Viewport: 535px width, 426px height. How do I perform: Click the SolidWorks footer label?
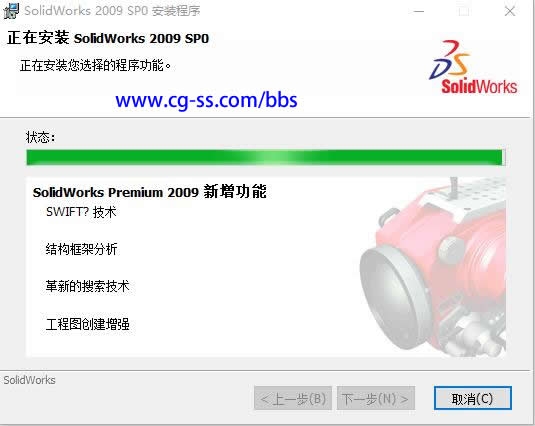coord(29,380)
